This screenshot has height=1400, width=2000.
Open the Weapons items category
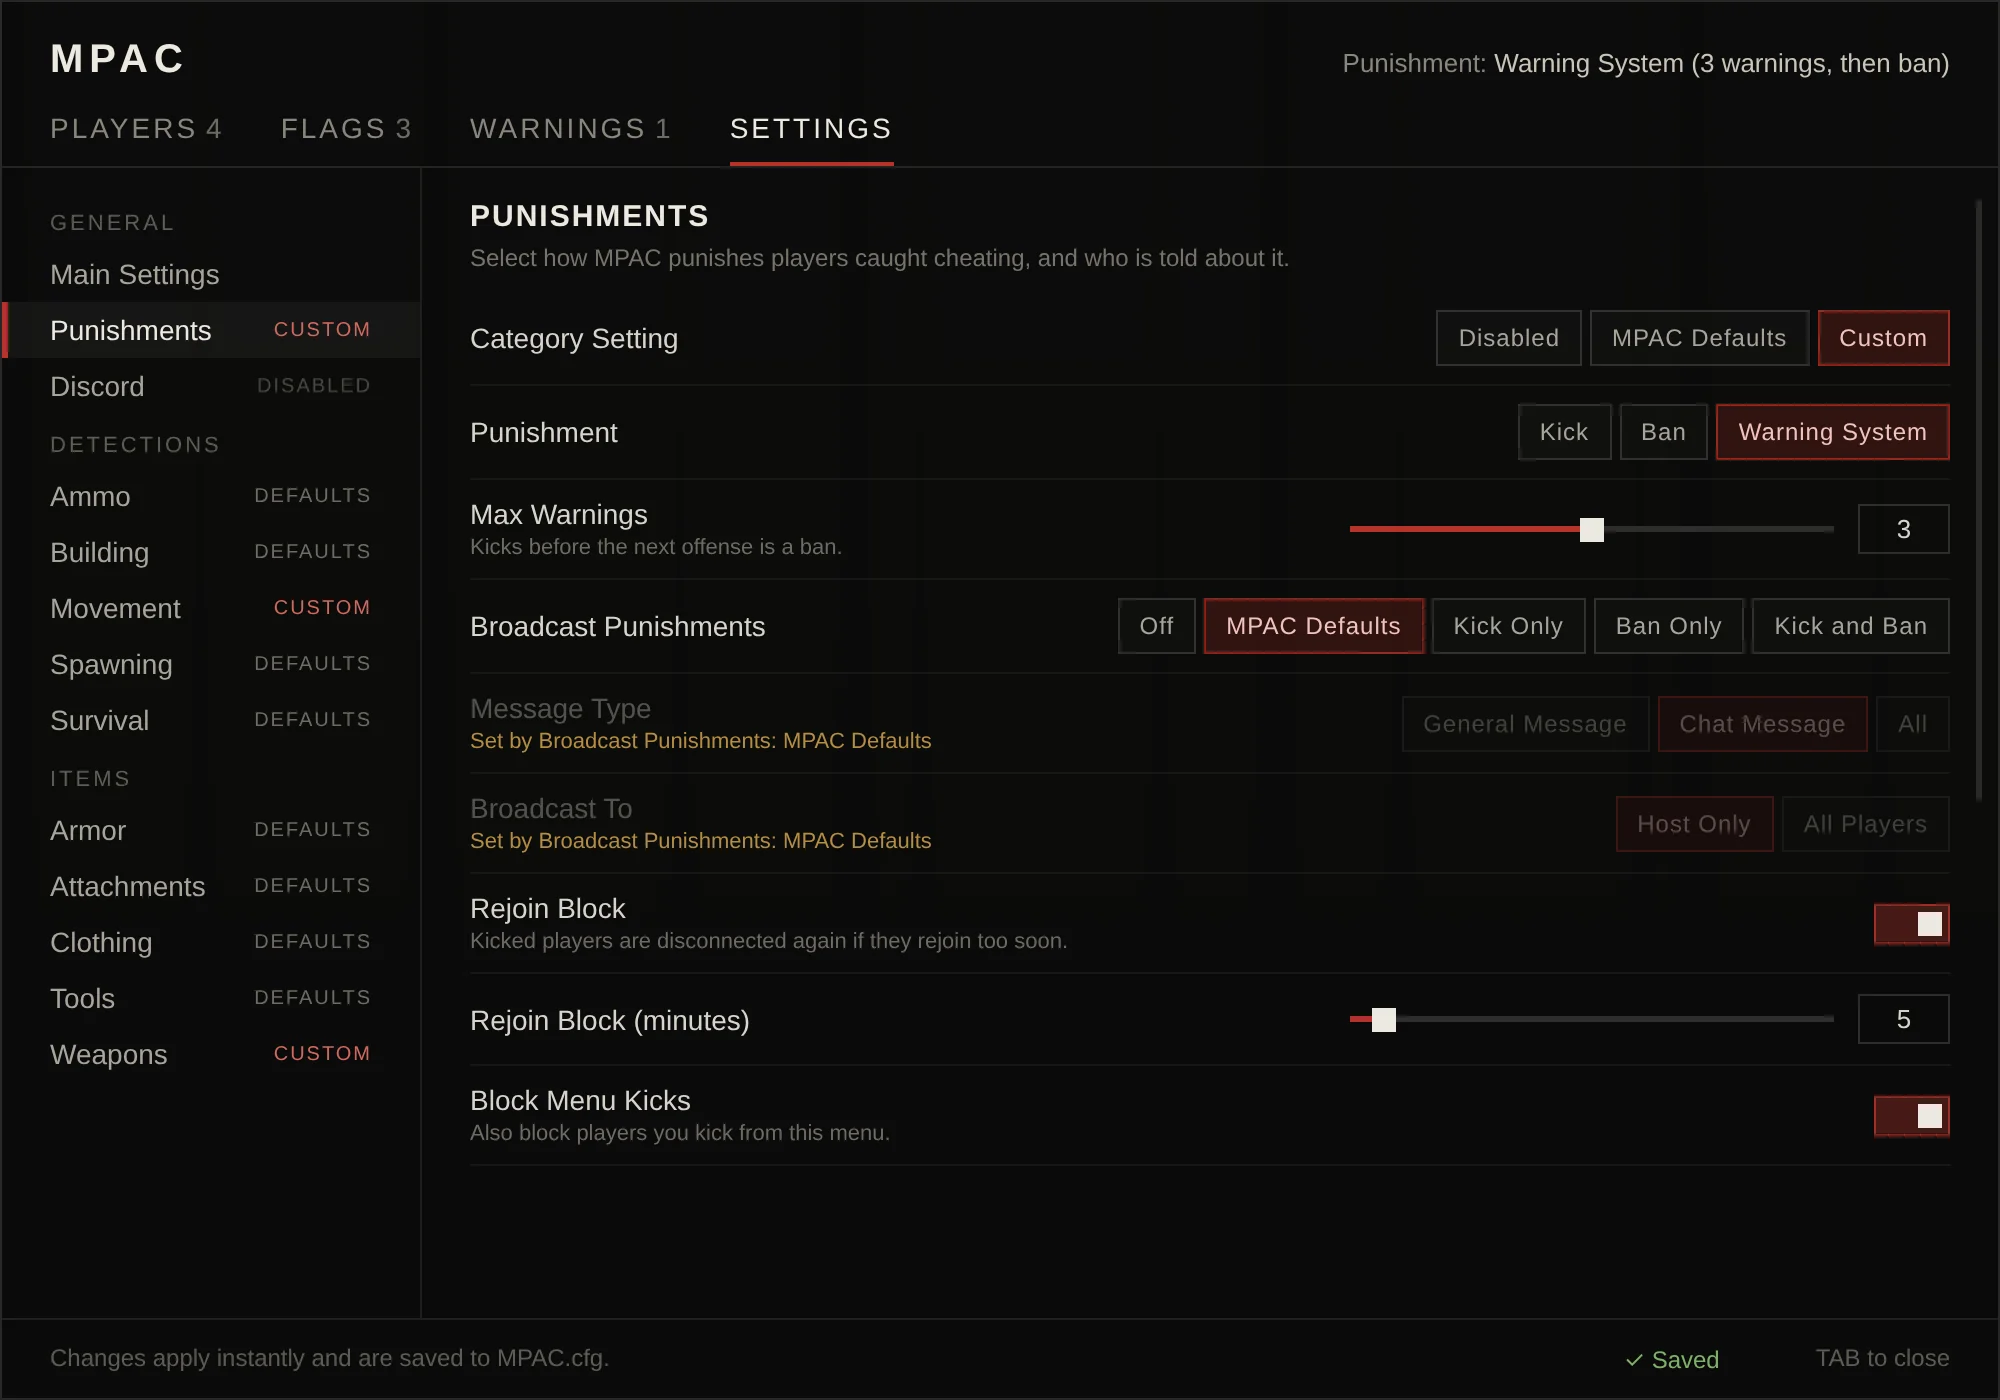coord(211,1054)
